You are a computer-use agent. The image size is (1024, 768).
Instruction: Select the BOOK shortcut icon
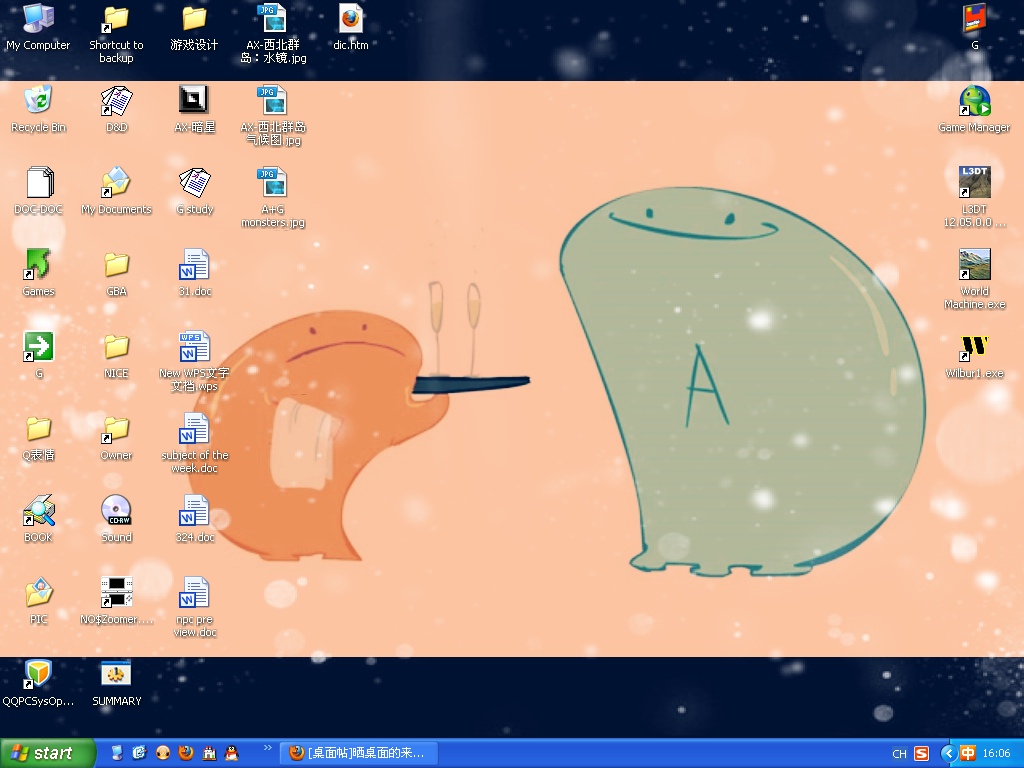tap(38, 520)
